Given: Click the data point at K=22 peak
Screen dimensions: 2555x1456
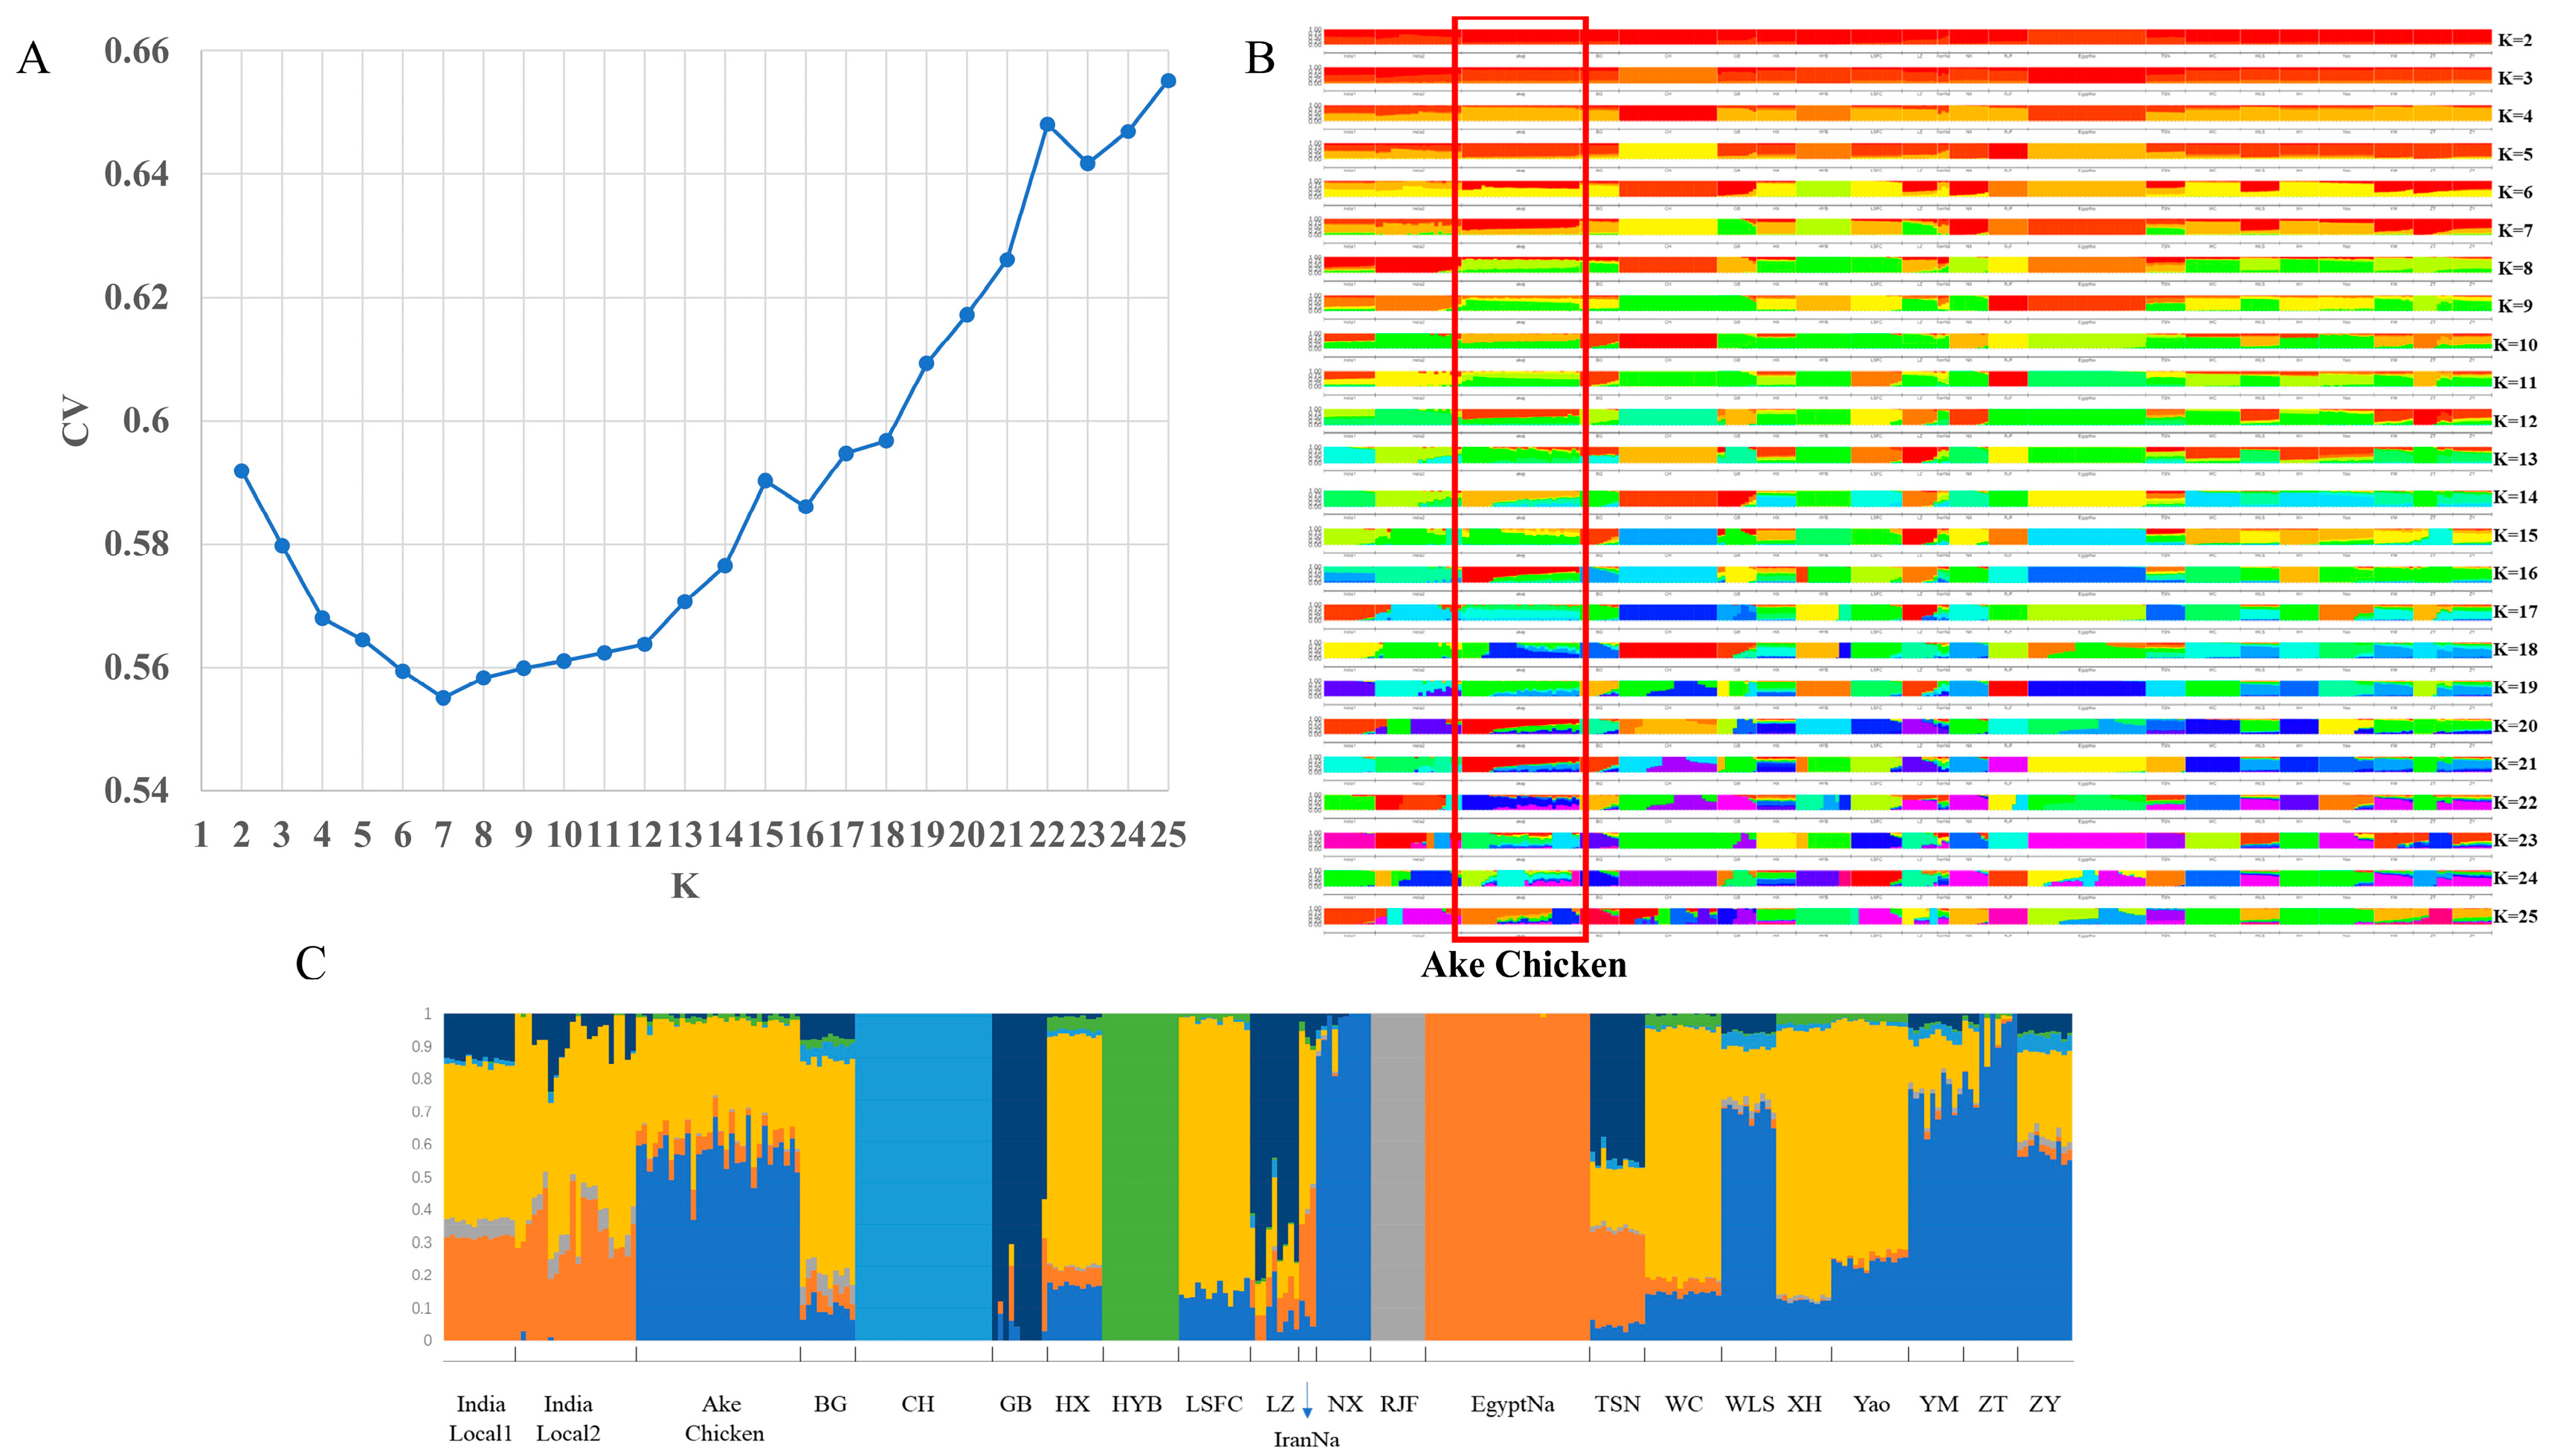Looking at the screenshot, I should tap(1047, 125).
